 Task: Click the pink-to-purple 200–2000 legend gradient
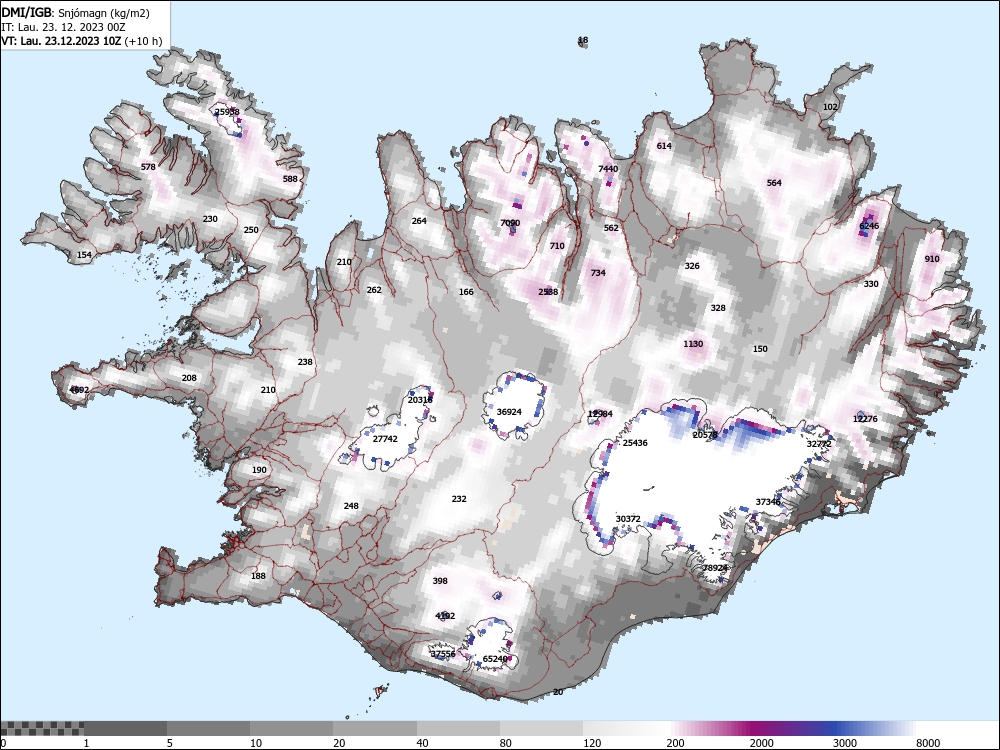coord(708,728)
